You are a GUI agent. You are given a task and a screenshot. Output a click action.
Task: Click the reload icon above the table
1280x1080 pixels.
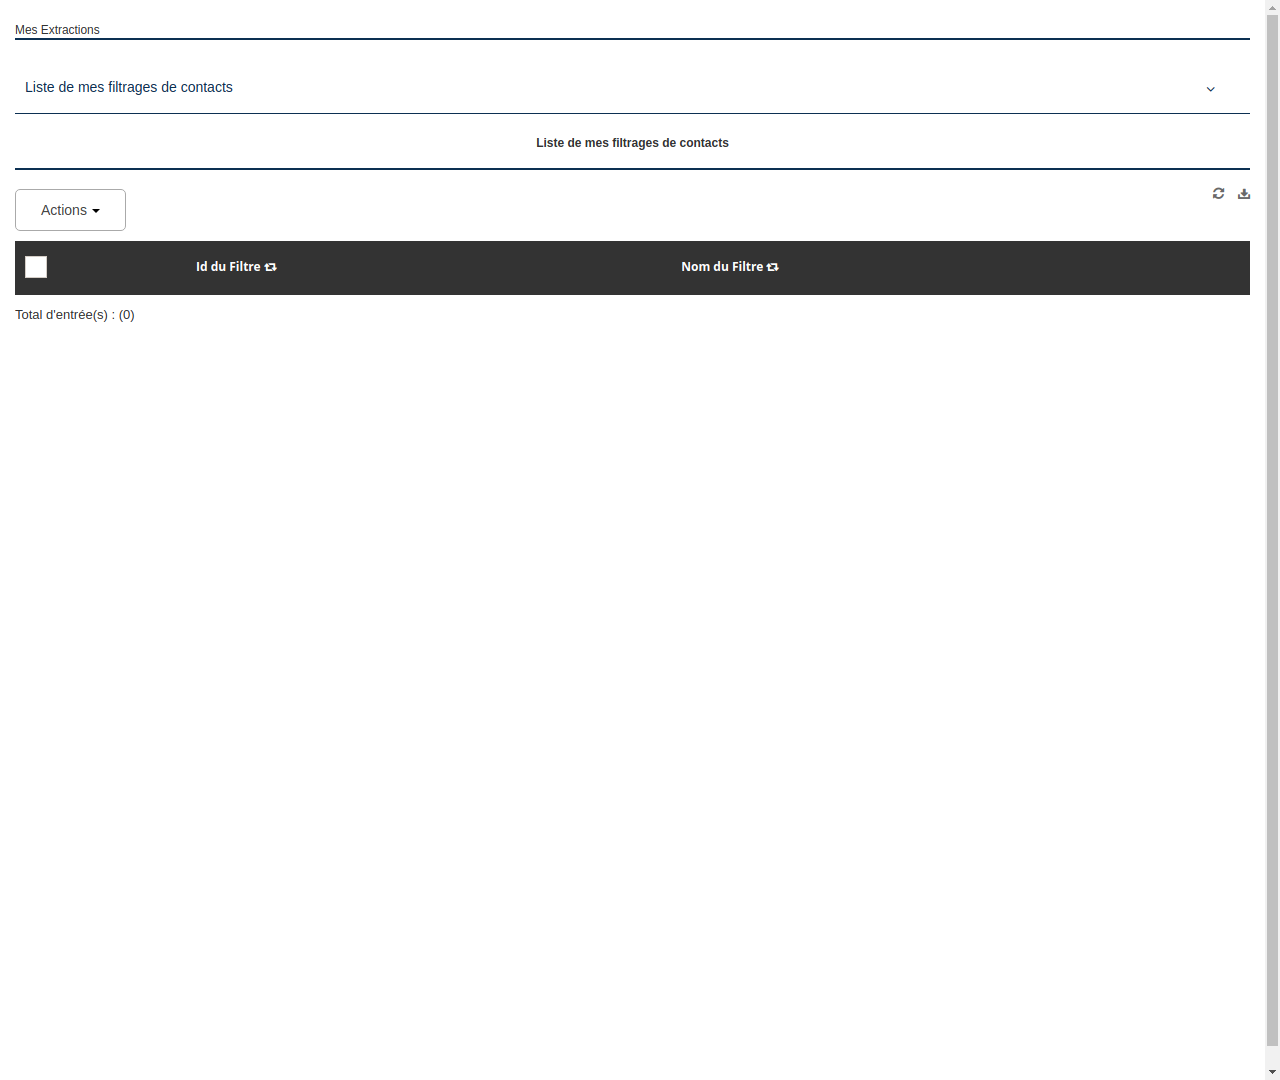tap(1218, 193)
